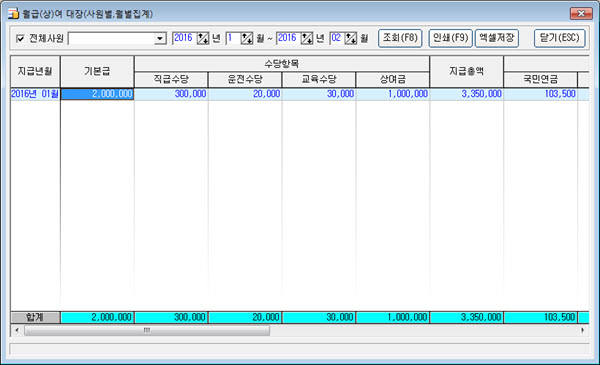Click the 상여금 column header
Viewport: 600px width, 365px height.
pos(393,80)
